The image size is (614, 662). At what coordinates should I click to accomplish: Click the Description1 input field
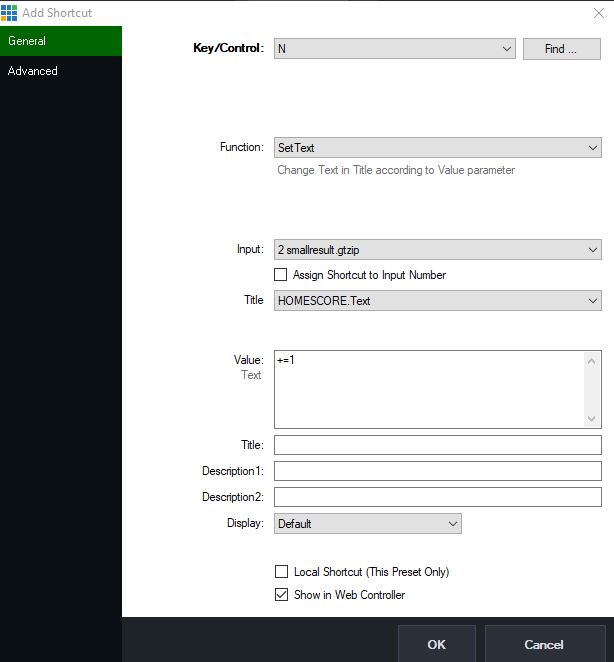pyautogui.click(x=438, y=471)
